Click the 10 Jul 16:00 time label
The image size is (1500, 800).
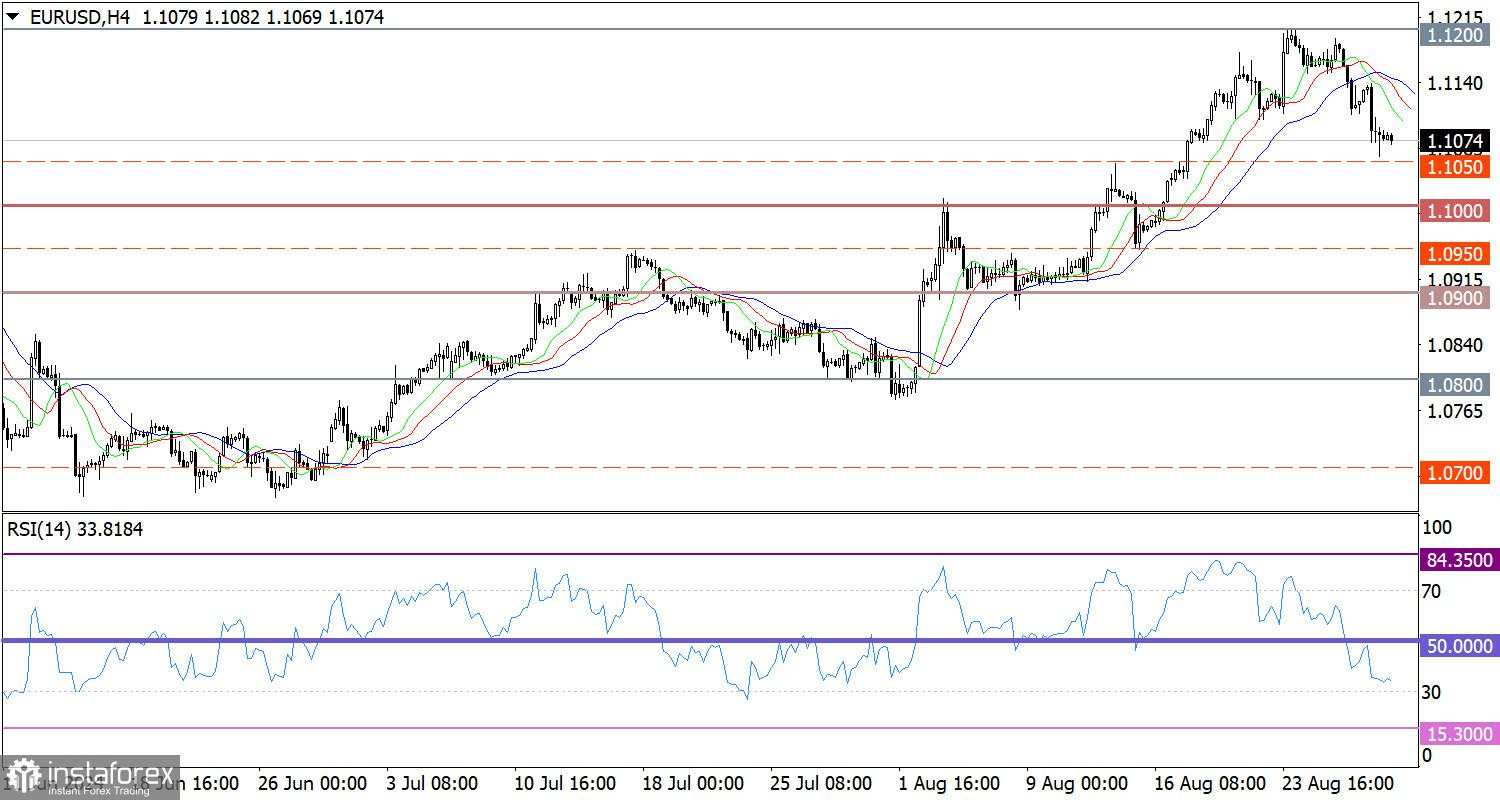point(567,782)
